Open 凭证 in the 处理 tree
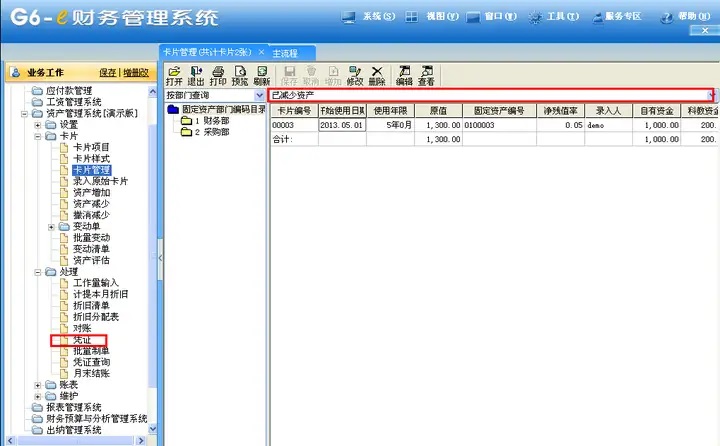The image size is (720, 446). (82, 340)
